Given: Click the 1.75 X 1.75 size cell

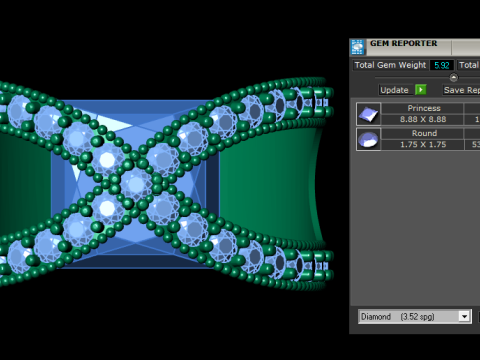Looking at the screenshot, I should point(422,144).
